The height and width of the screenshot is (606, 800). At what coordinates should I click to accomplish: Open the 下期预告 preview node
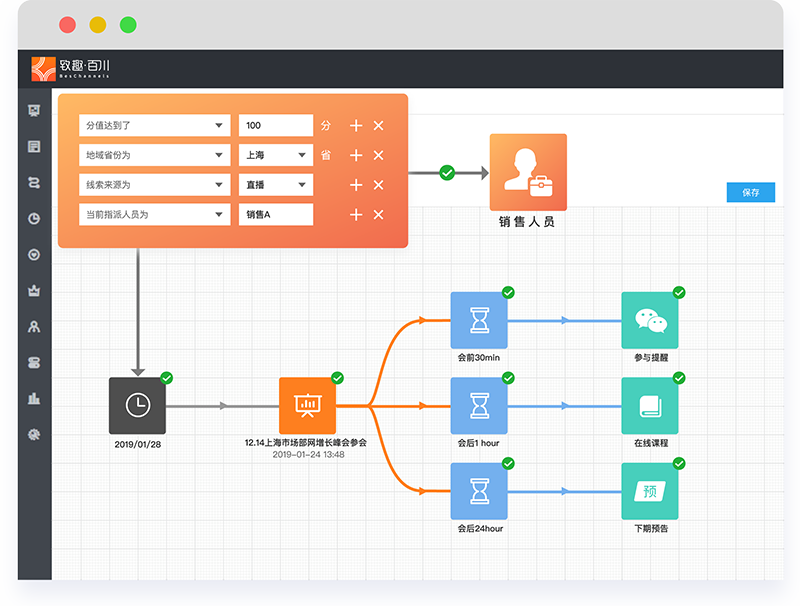(x=650, y=491)
